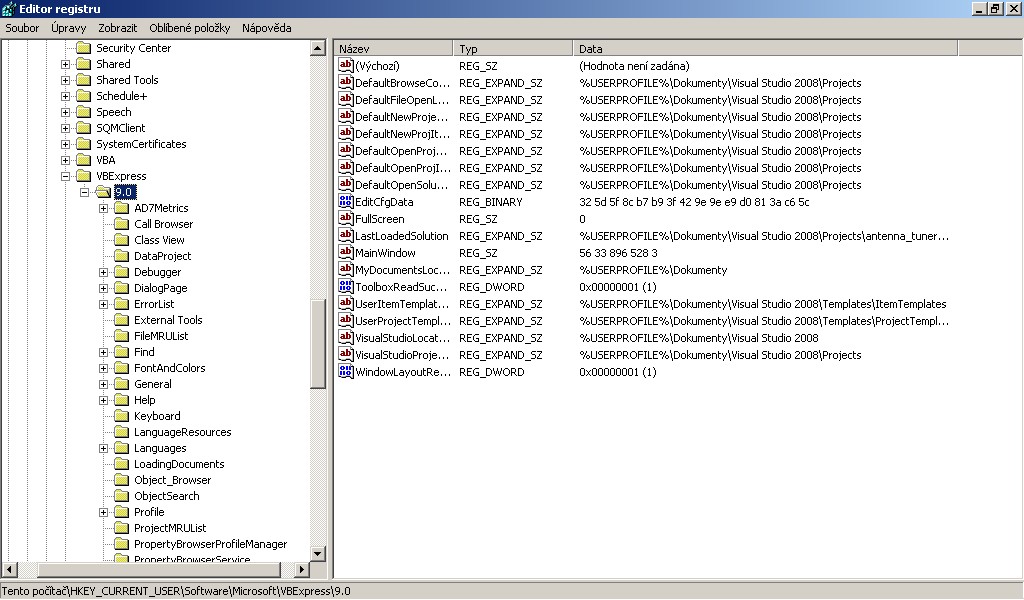
Task: Sort values by the Název column header
Action: (394, 48)
